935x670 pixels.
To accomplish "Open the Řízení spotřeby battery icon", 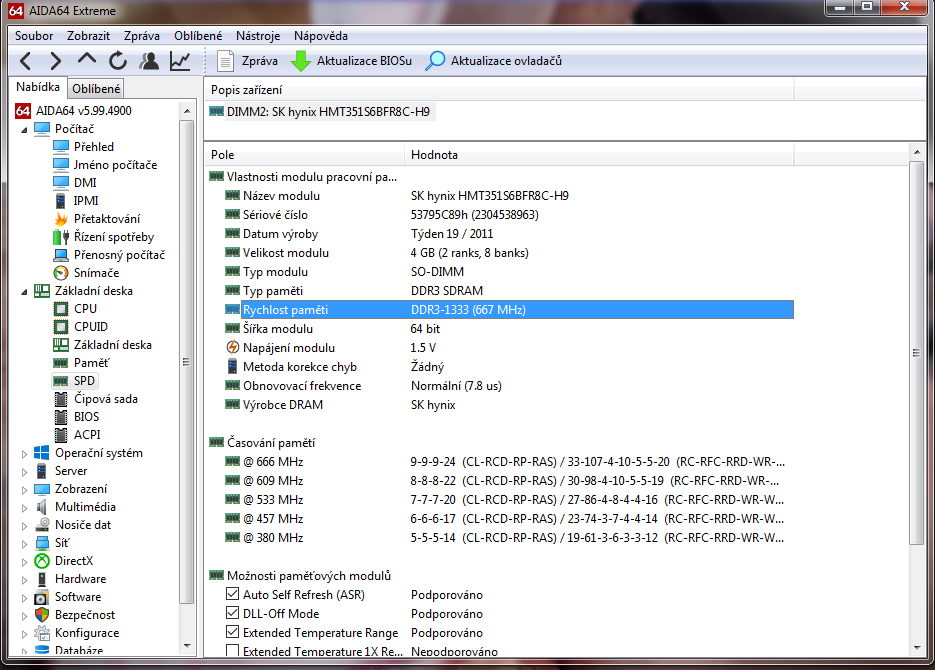I will [x=61, y=237].
